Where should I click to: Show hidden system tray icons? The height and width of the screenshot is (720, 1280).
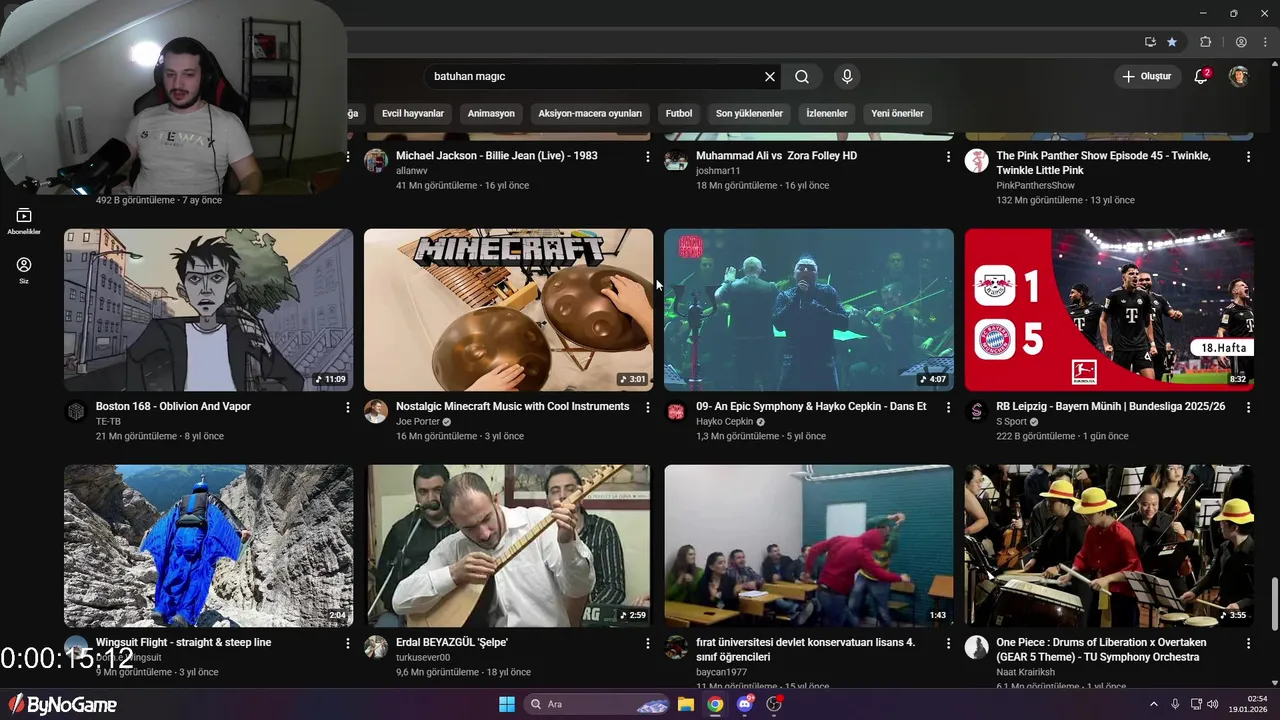point(1153,704)
